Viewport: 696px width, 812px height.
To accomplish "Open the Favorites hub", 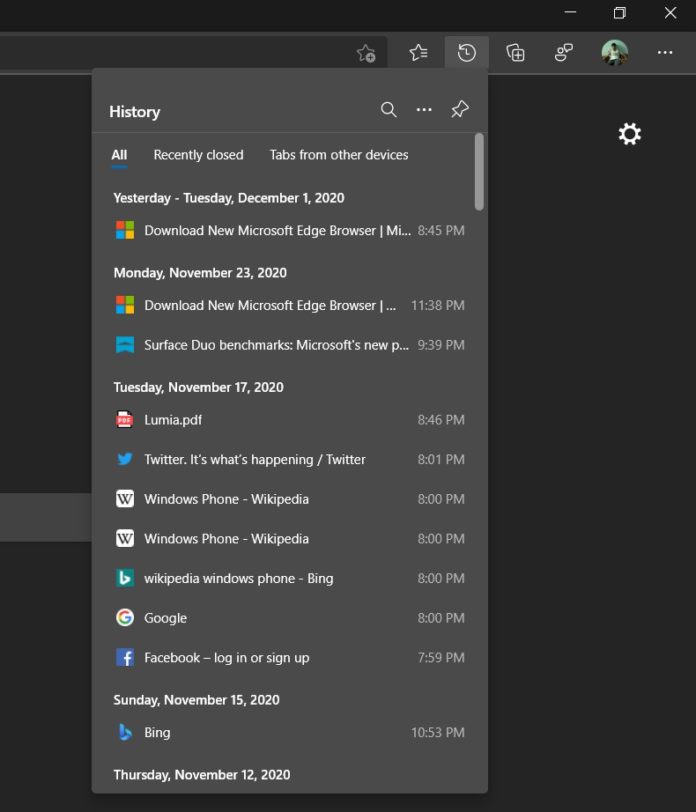I will coord(418,53).
